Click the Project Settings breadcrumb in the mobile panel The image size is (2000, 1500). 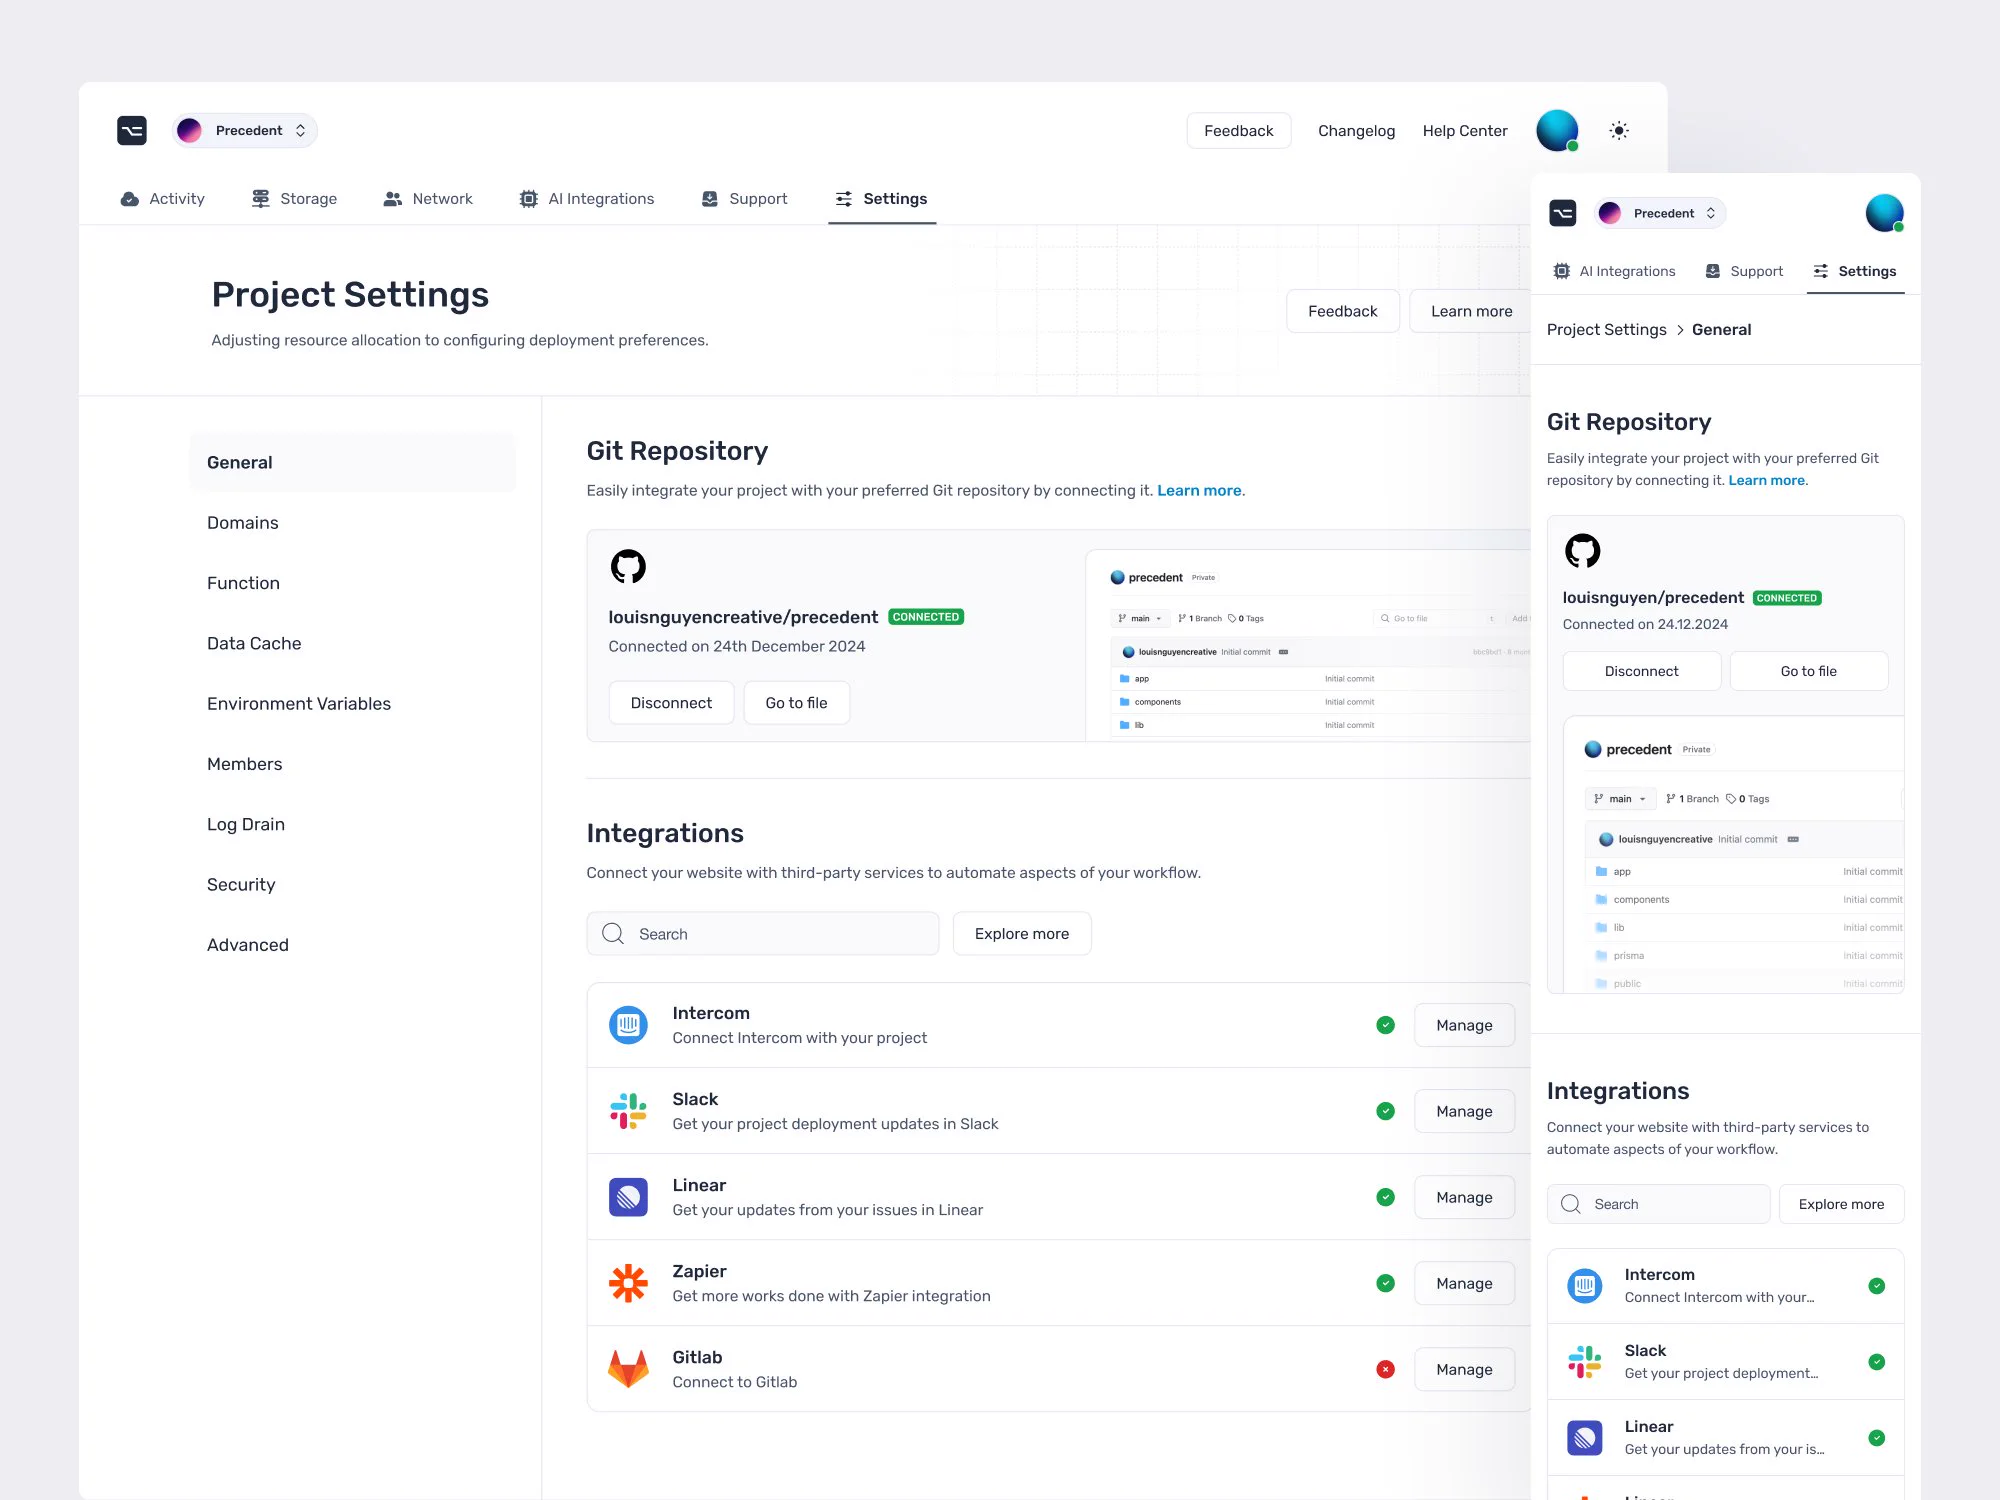1606,330
